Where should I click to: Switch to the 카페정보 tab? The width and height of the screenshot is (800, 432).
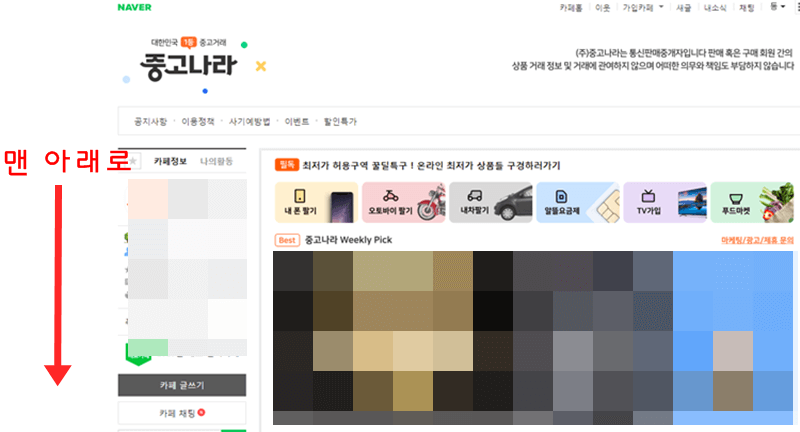point(170,161)
